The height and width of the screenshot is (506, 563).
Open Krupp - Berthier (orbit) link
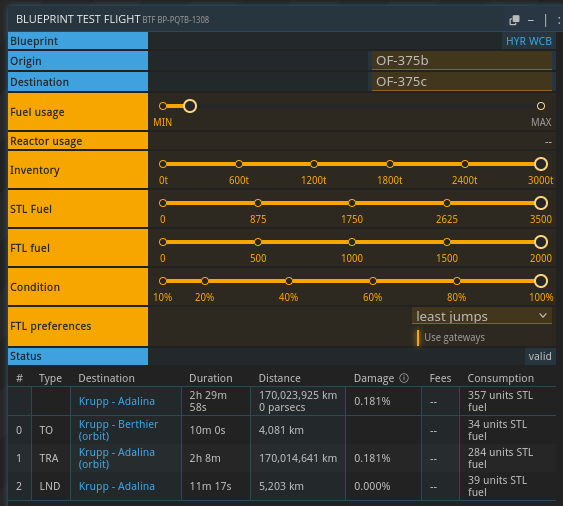[118, 430]
